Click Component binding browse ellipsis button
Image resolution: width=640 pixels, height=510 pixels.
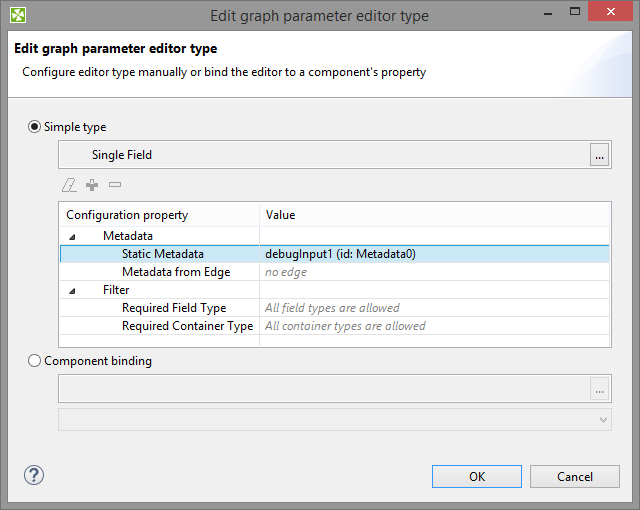(599, 388)
